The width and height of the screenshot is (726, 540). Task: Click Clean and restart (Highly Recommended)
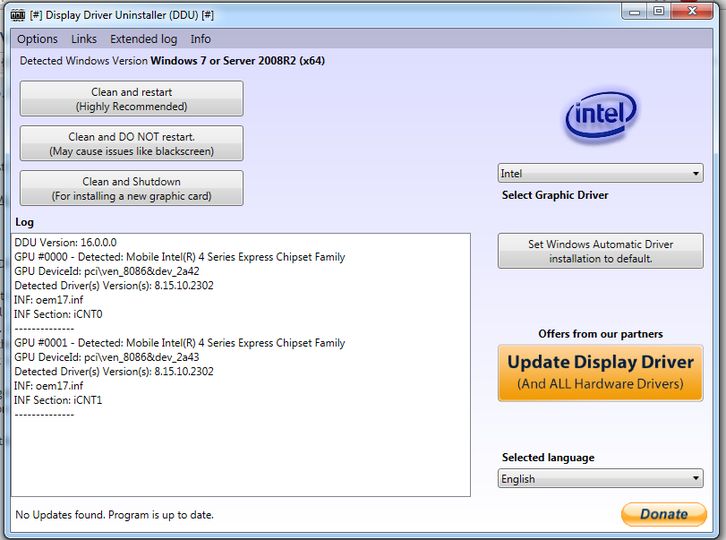[131, 99]
